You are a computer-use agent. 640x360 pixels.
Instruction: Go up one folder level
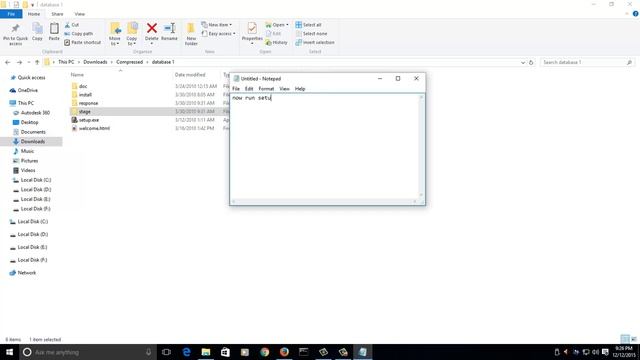point(37,62)
